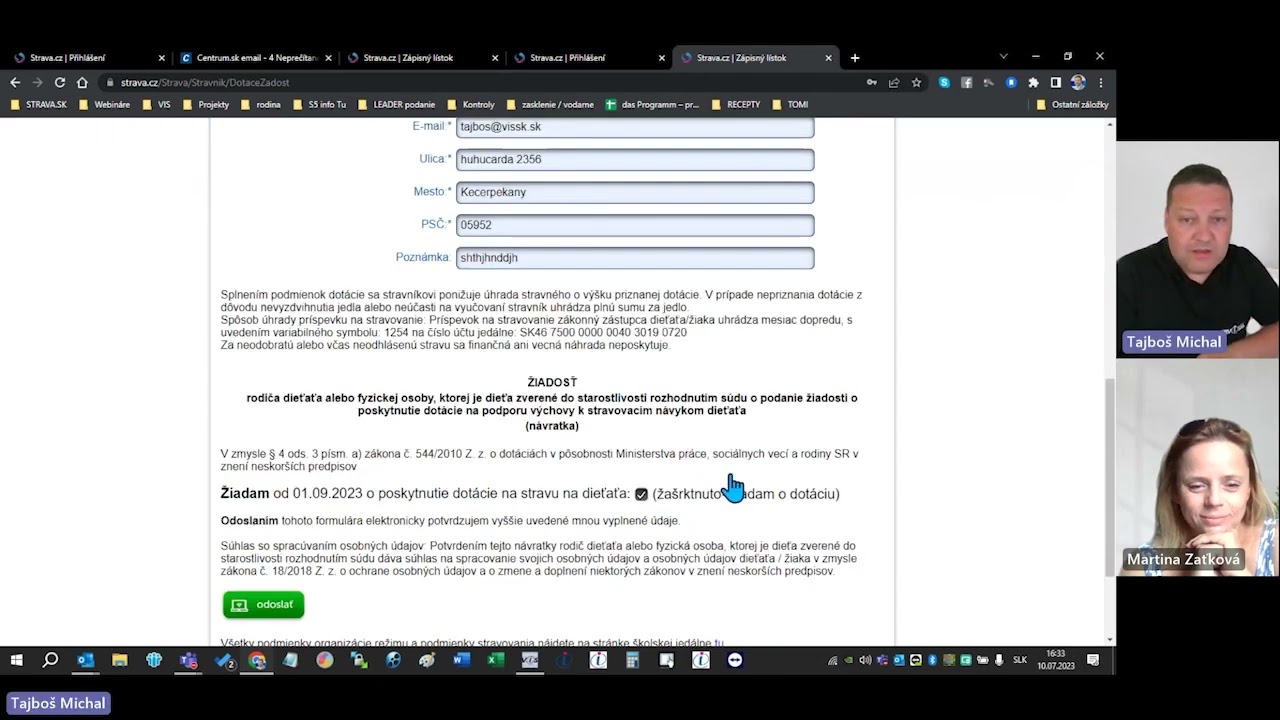Open the taskbar search icon
Screen dimensions: 1280x720
pos(50,660)
